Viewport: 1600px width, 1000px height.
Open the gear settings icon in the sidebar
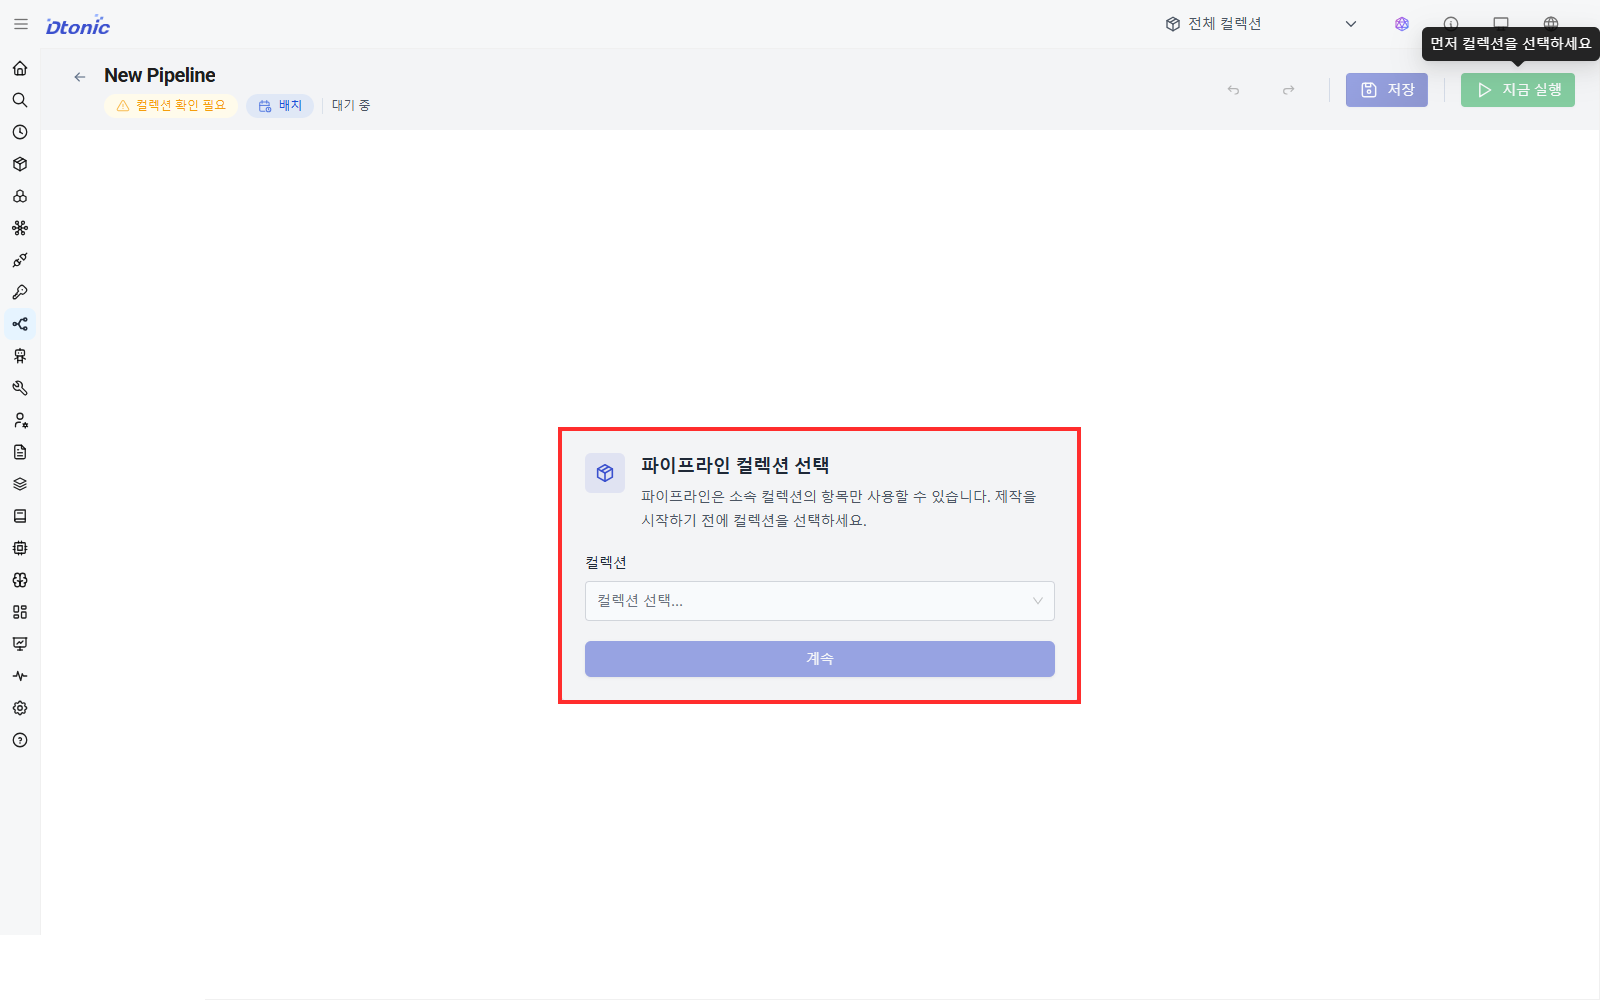point(20,708)
